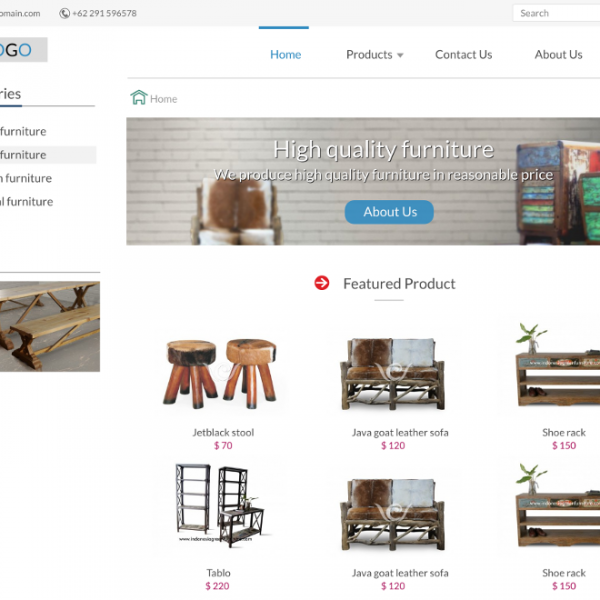The image size is (600, 600).
Task: Click the Home breadcrumb link
Action: pos(163,99)
